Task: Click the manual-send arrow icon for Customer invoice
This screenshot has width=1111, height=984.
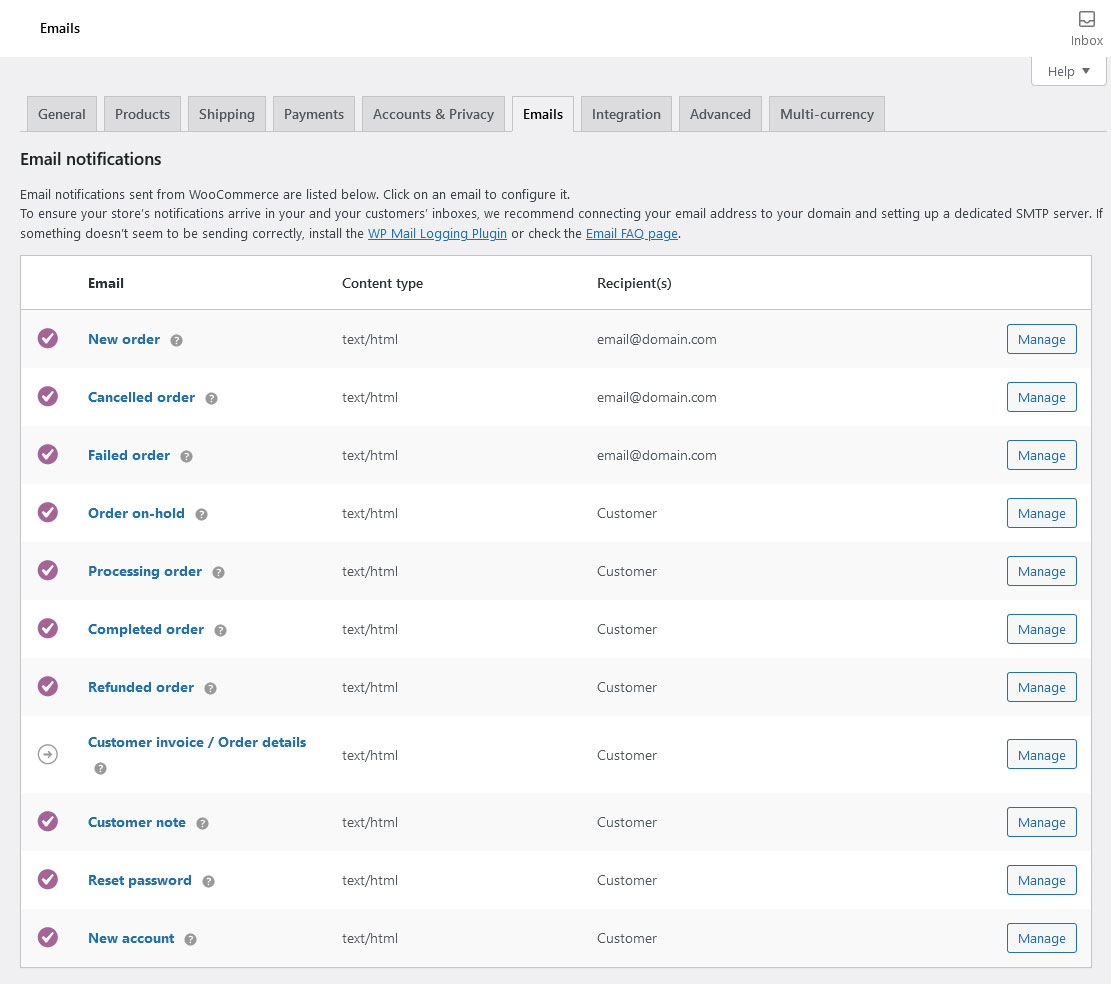Action: coord(47,754)
